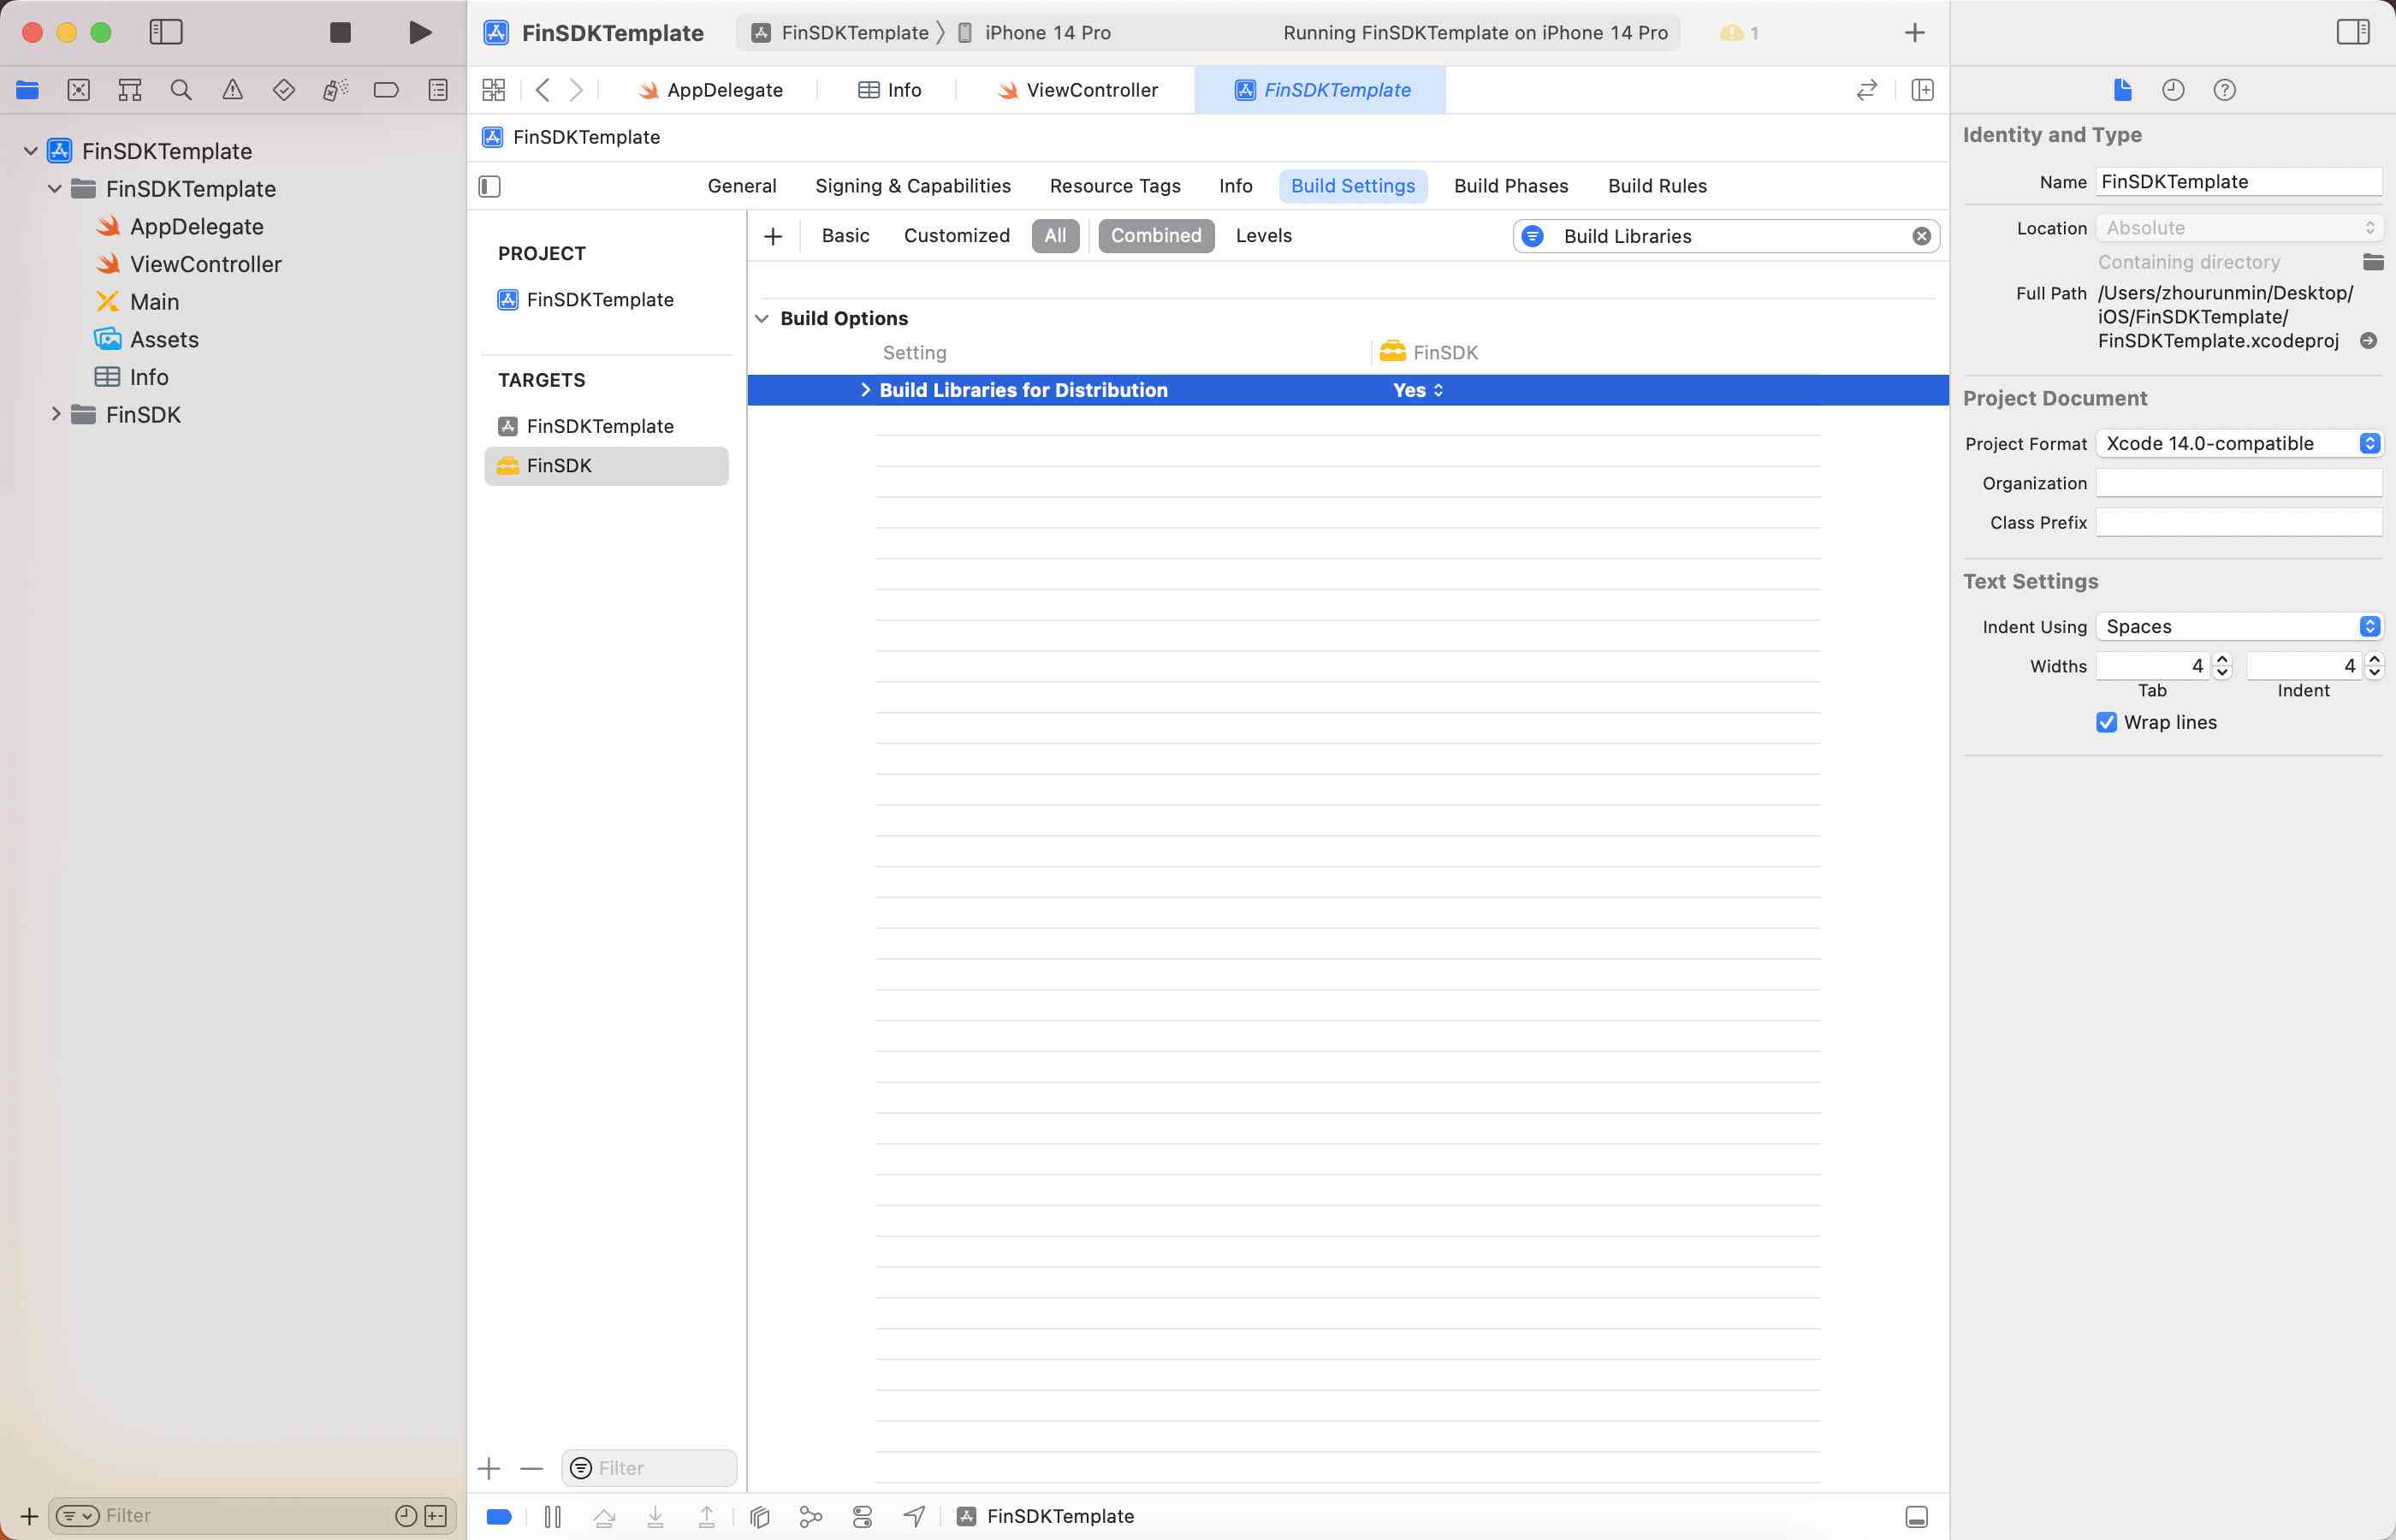The image size is (2396, 1540).
Task: Pause program execution in debug bar
Action: point(552,1516)
